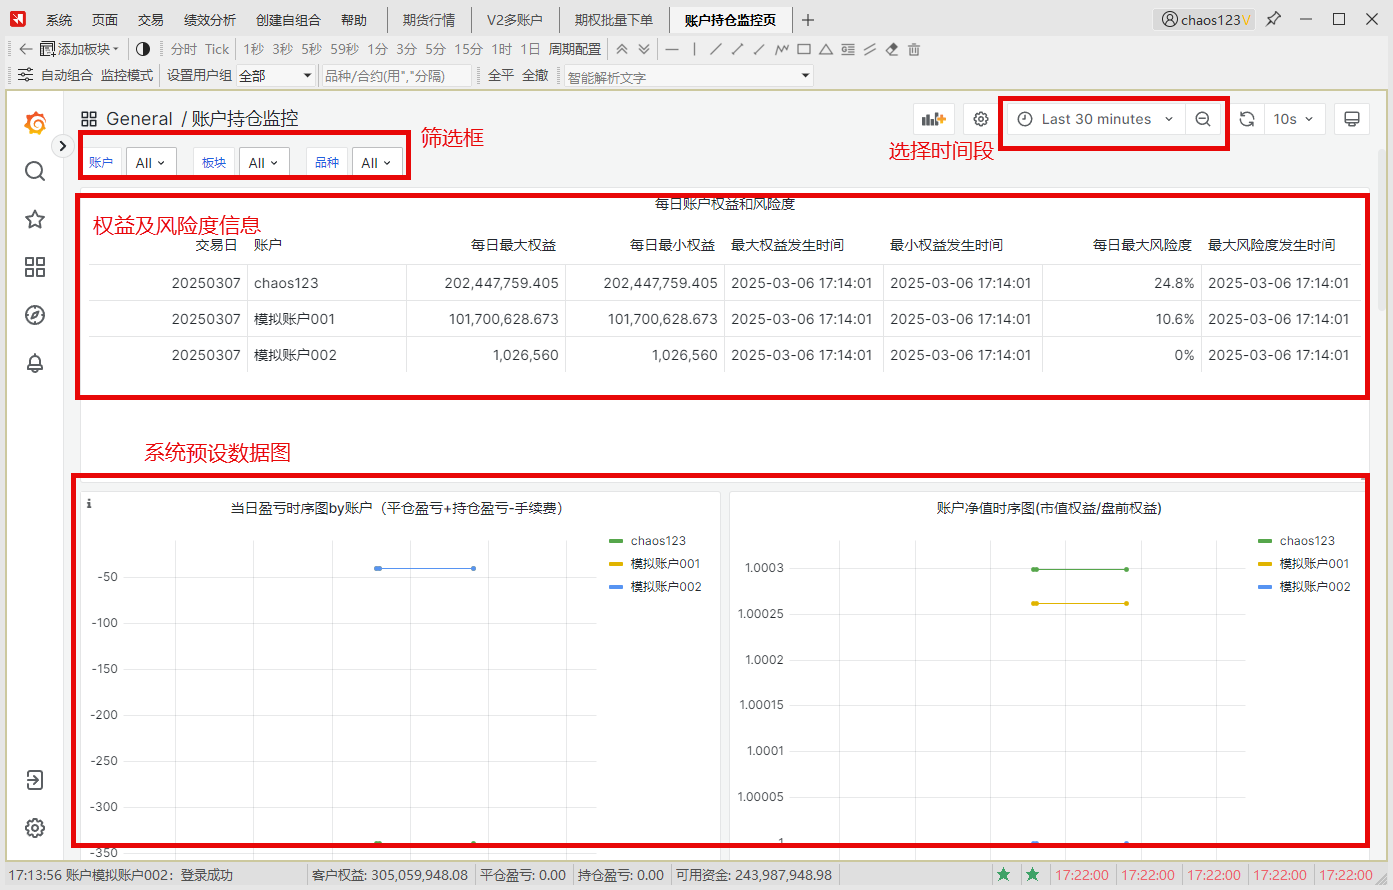This screenshot has height=890, width=1393.
Task: Select the vertical line drawing tool
Action: tap(694, 49)
